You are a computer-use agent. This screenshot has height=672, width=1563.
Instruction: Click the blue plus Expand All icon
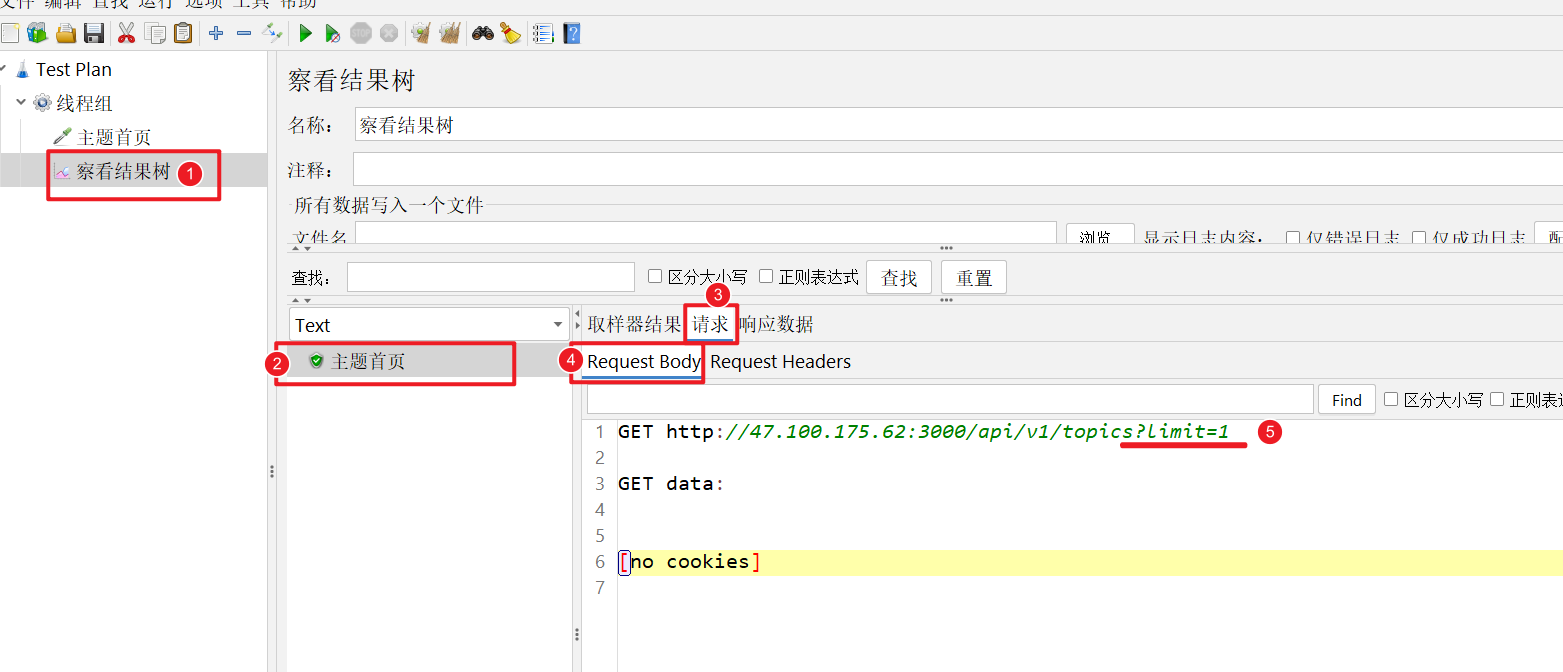(x=216, y=33)
